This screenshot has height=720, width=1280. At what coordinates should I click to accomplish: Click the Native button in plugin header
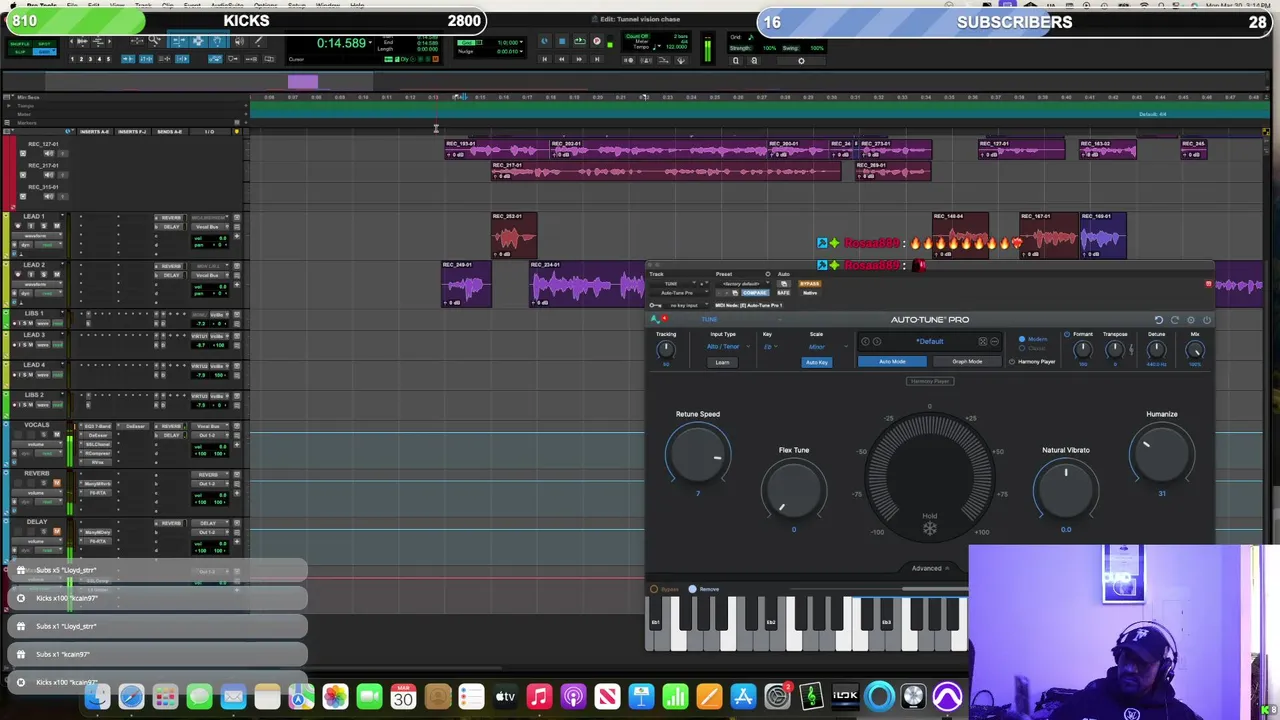[x=810, y=293]
